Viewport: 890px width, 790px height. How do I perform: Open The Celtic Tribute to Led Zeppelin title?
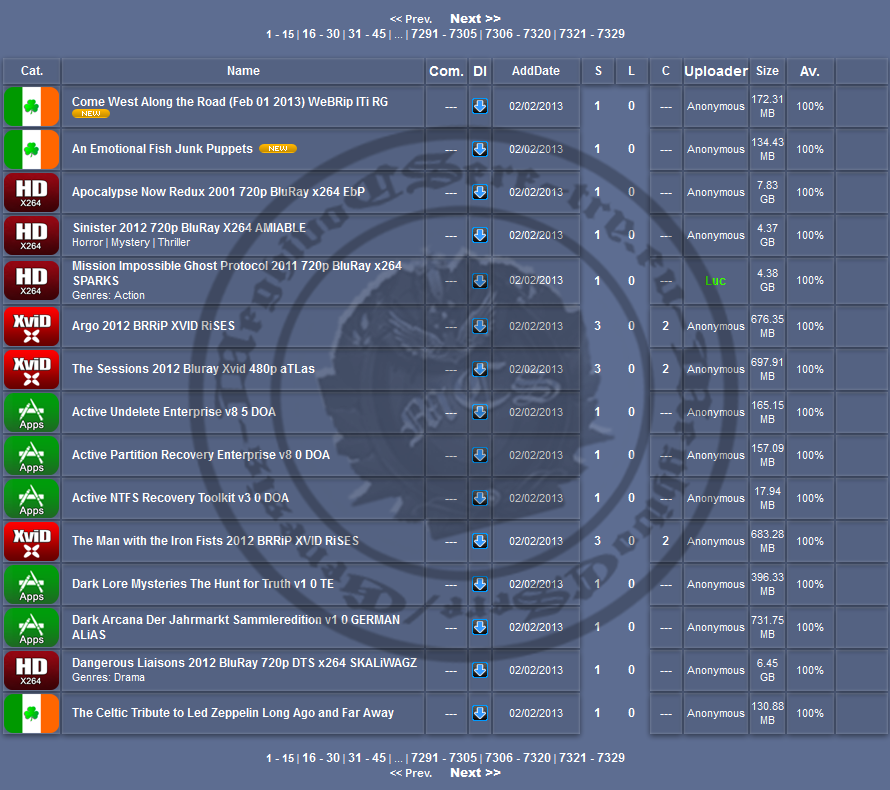click(x=233, y=713)
